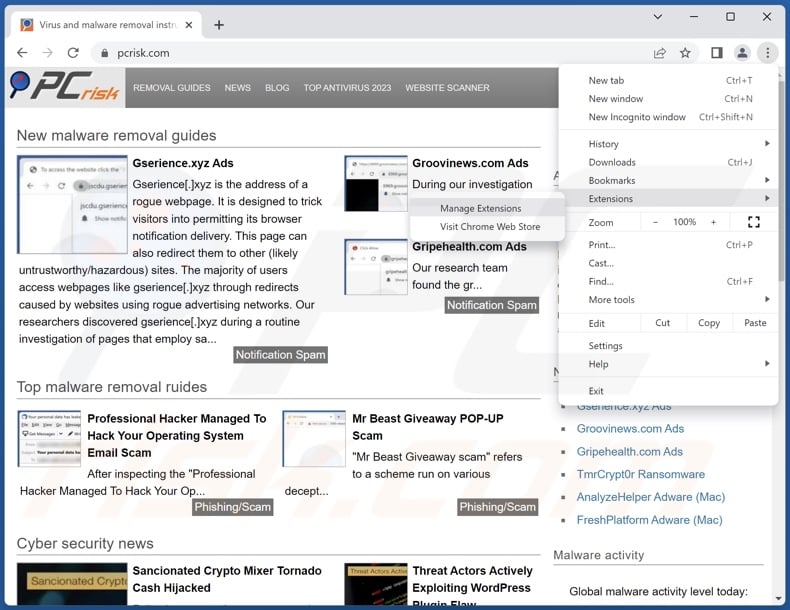Open the profile avatar icon
Image resolution: width=790 pixels, height=610 pixels.
click(742, 53)
